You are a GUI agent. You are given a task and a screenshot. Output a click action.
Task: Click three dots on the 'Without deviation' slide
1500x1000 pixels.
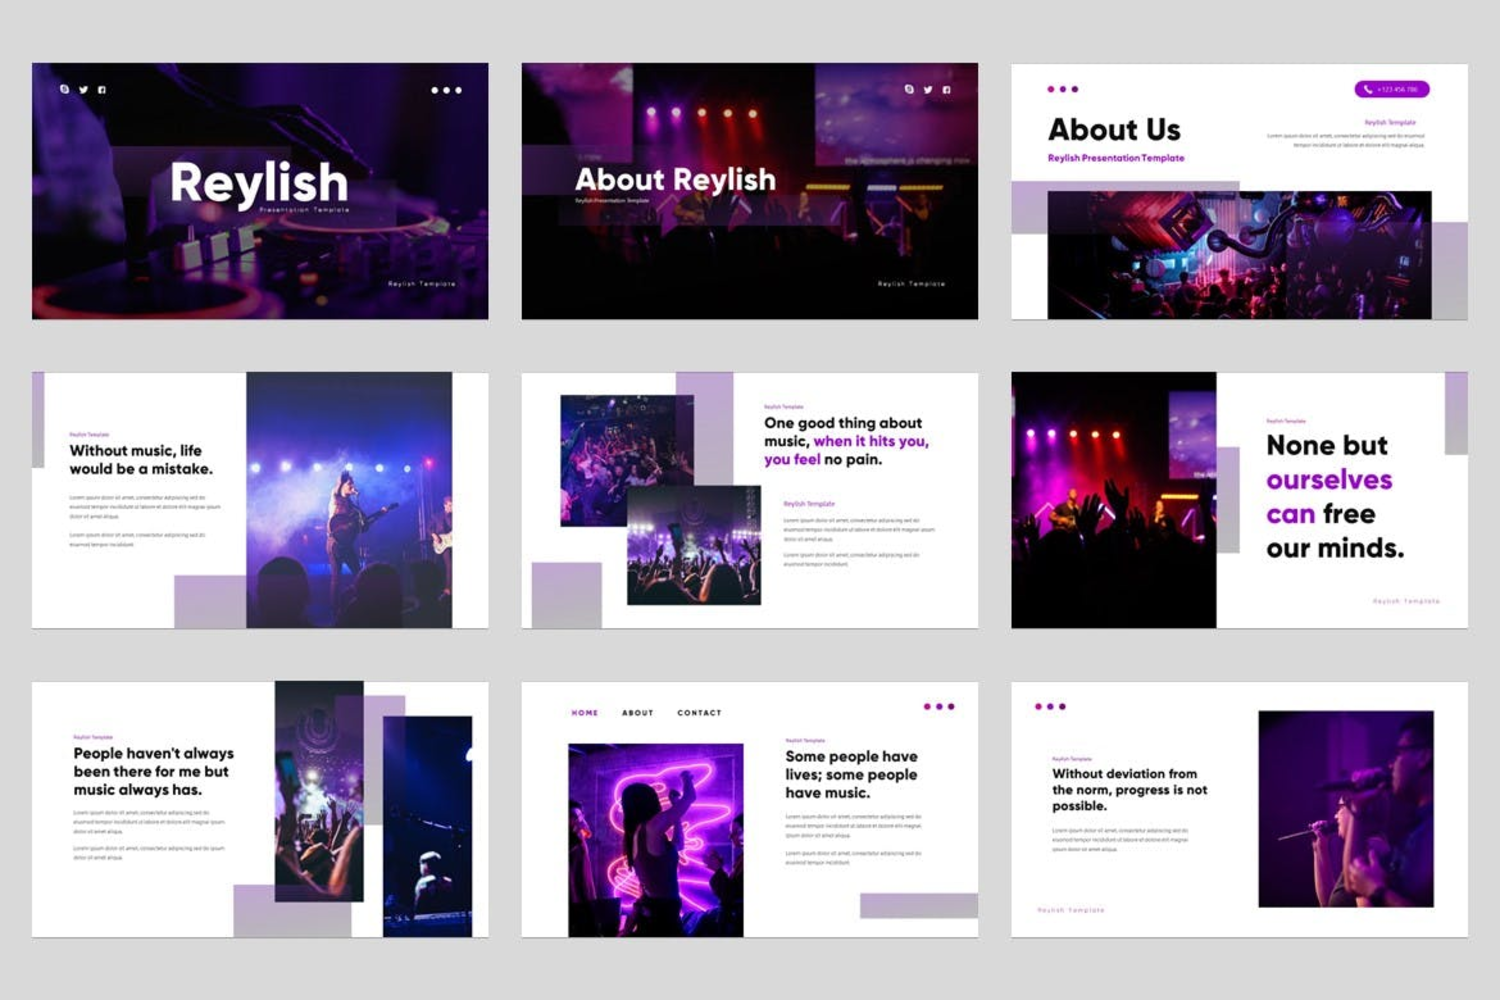tap(1050, 706)
